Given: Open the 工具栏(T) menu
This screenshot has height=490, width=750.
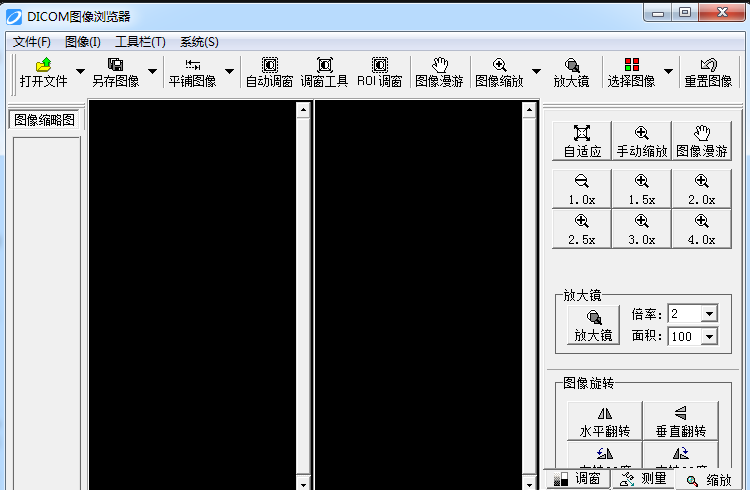Looking at the screenshot, I should (x=140, y=42).
